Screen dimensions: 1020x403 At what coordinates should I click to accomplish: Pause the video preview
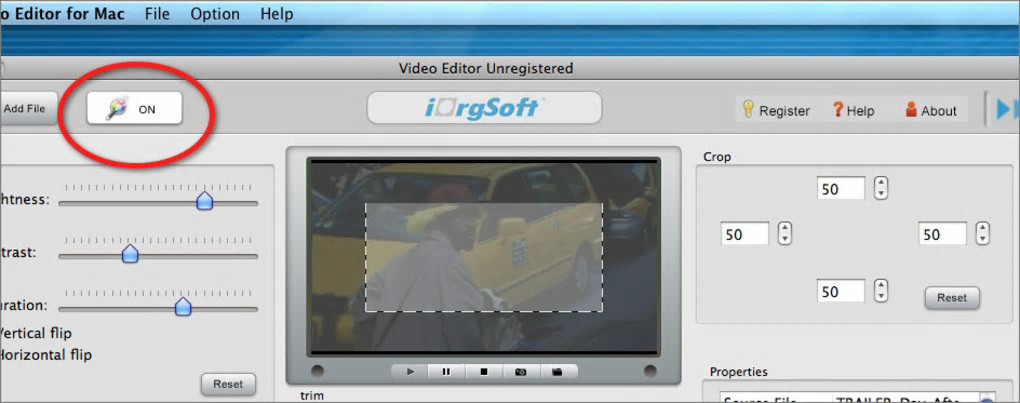click(x=446, y=372)
